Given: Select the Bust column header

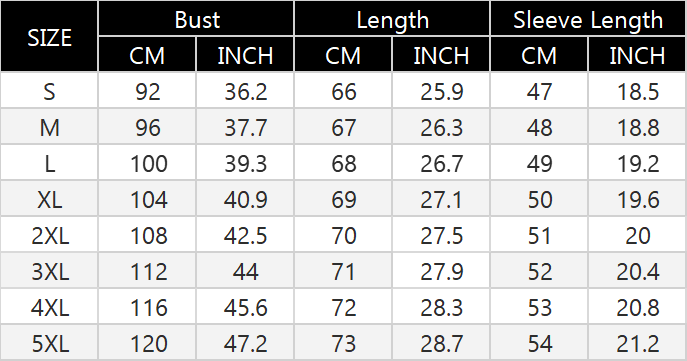Looking at the screenshot, I should [196, 18].
